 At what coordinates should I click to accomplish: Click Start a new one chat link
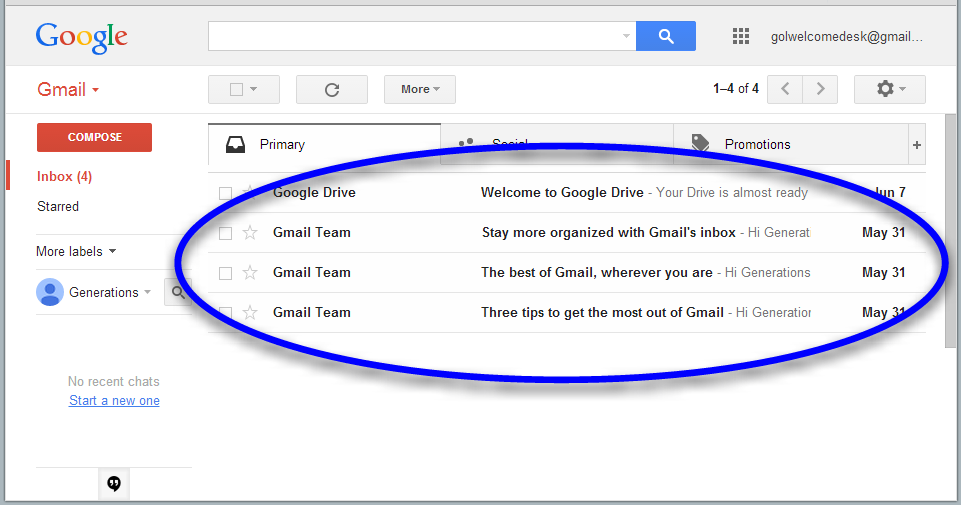click(x=114, y=401)
